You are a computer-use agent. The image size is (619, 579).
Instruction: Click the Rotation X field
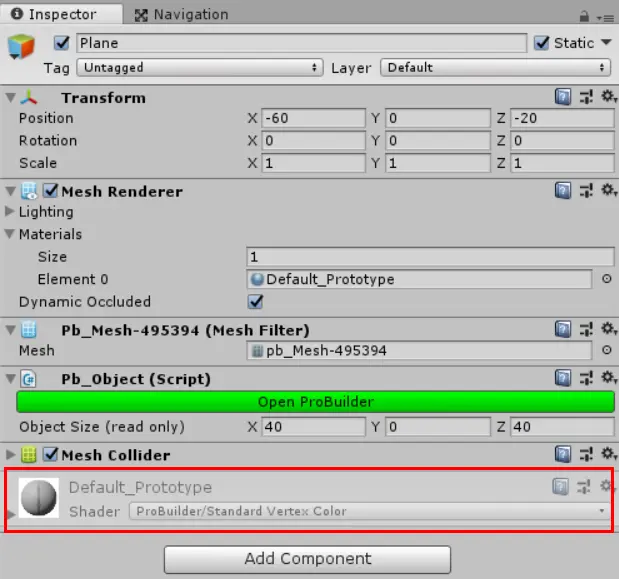coord(313,141)
